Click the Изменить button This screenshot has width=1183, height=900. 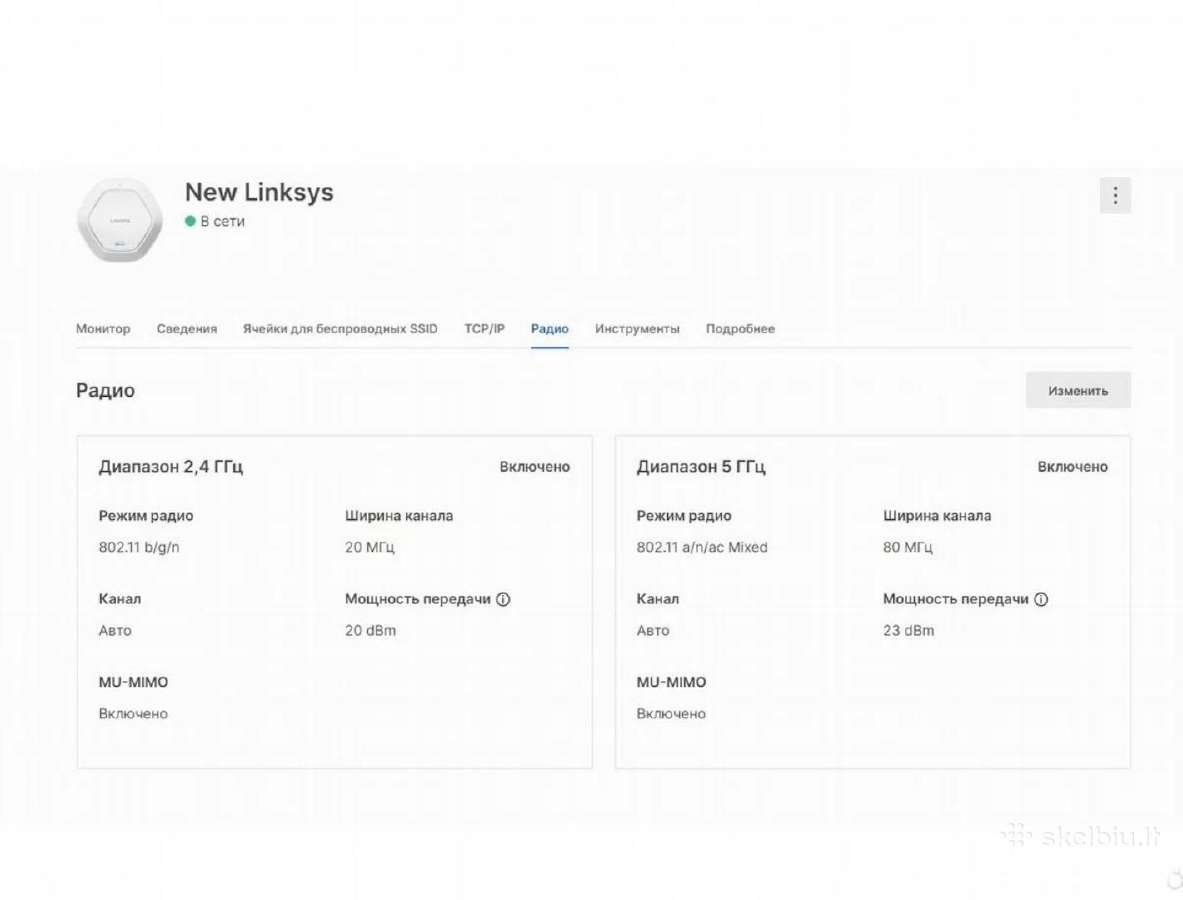tap(1078, 390)
